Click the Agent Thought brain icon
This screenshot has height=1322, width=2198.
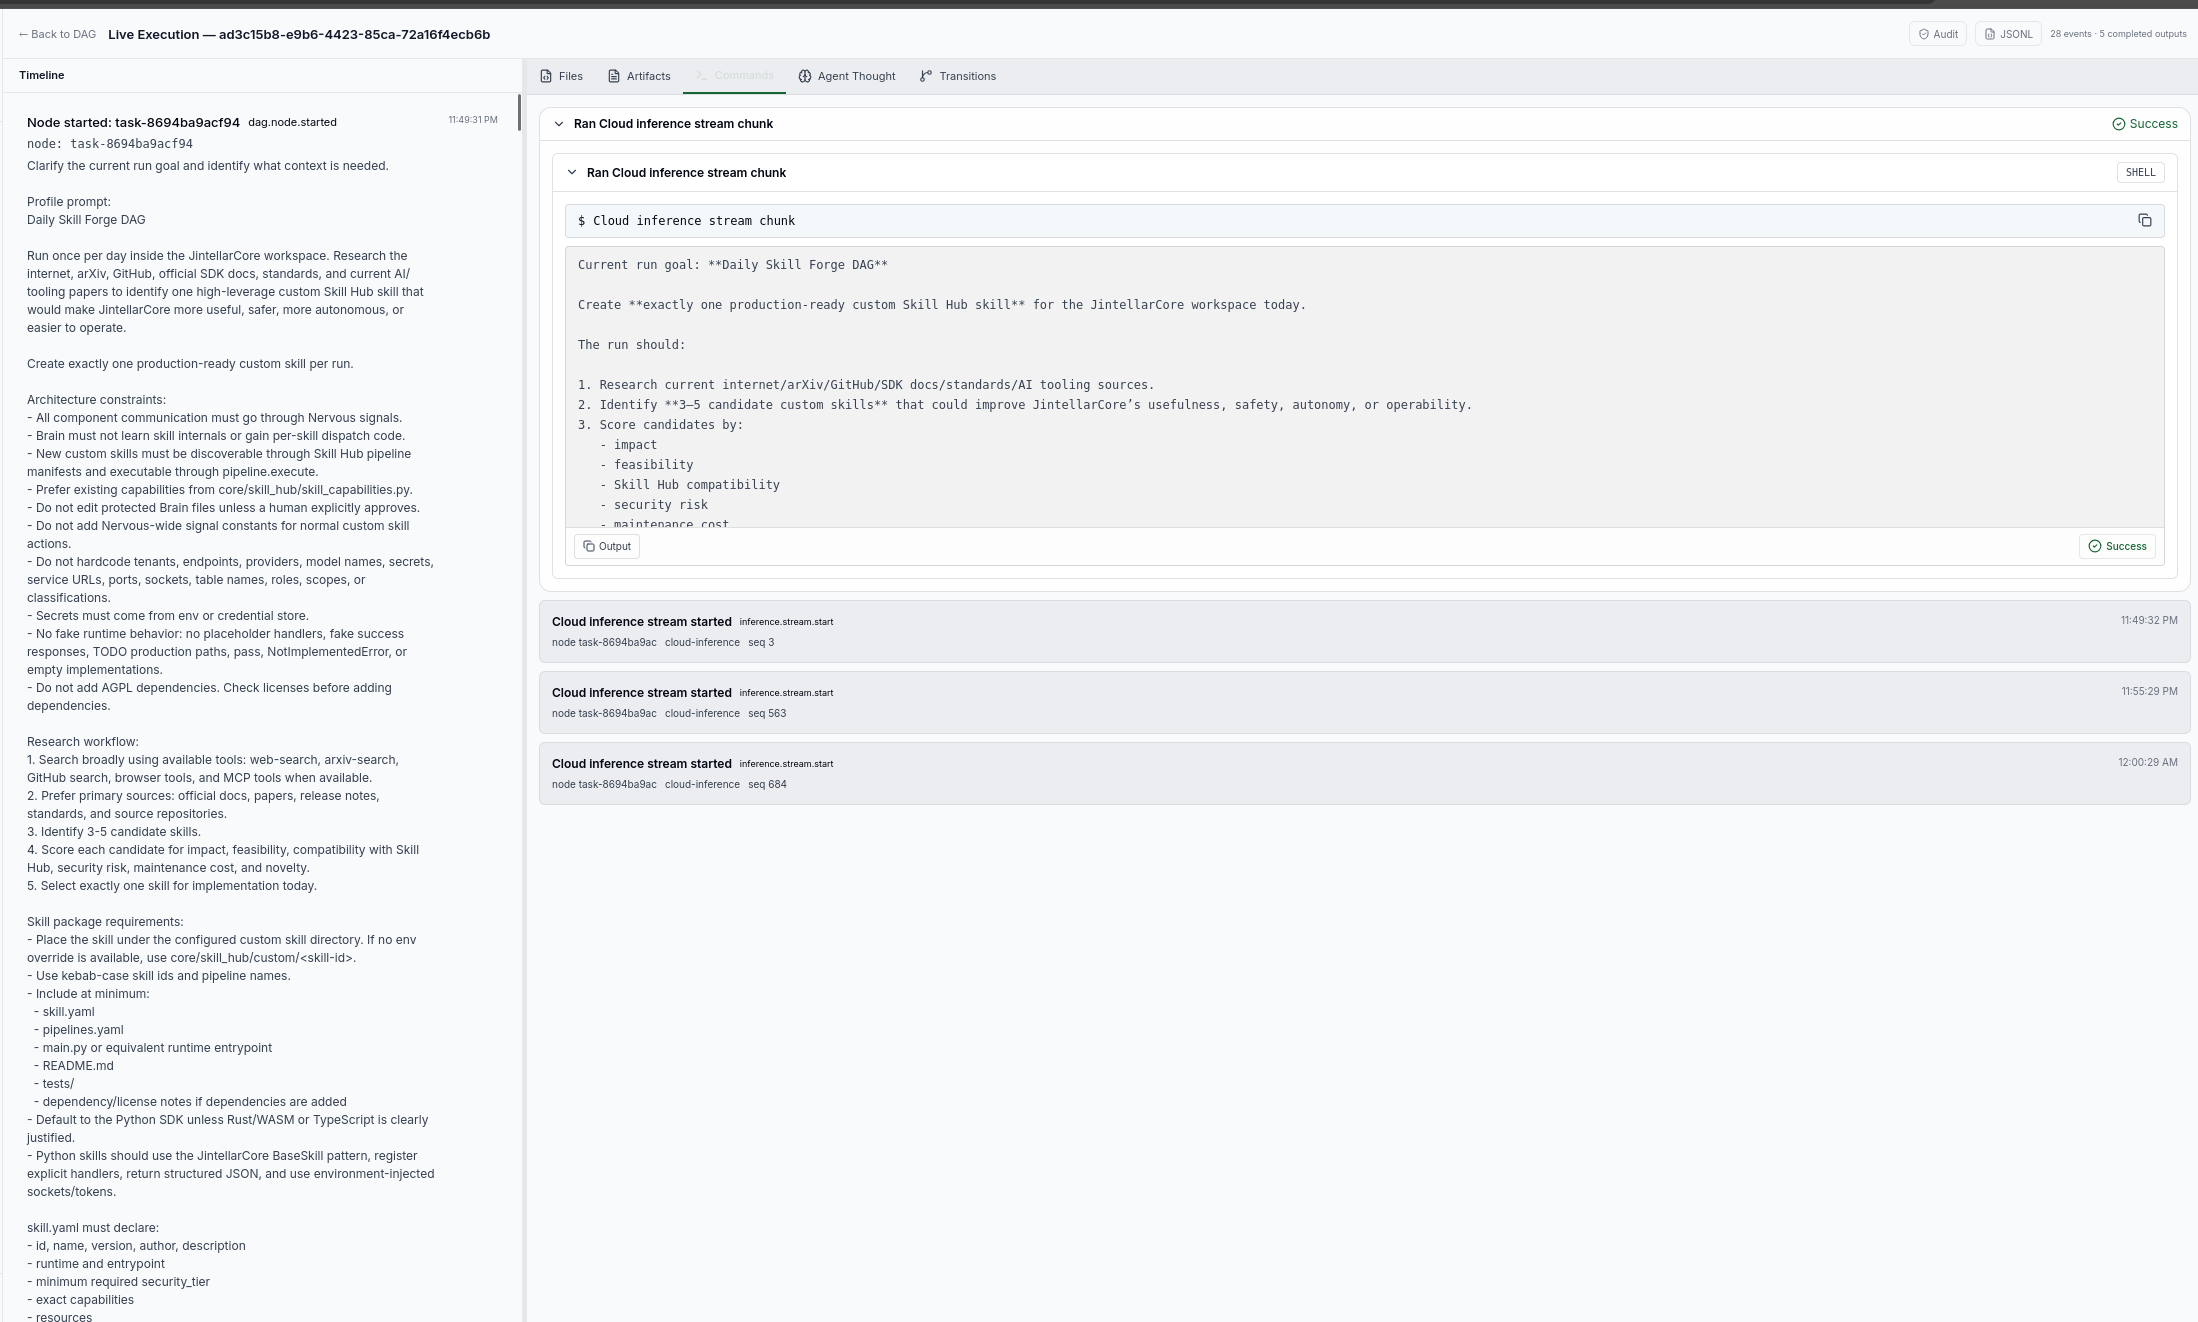pyautogui.click(x=805, y=76)
